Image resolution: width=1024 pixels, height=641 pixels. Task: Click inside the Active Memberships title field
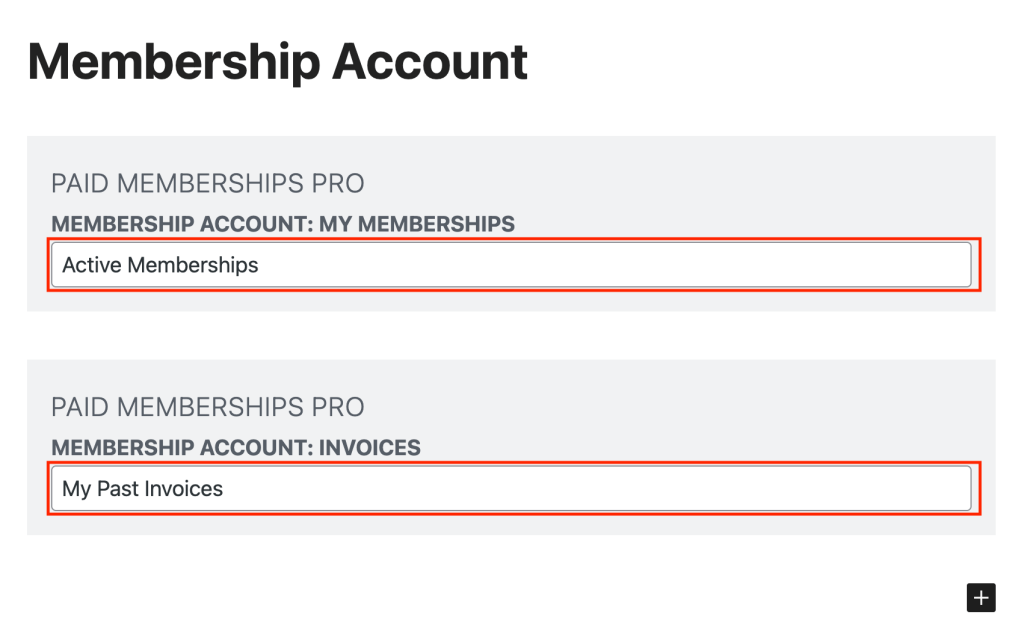512,264
